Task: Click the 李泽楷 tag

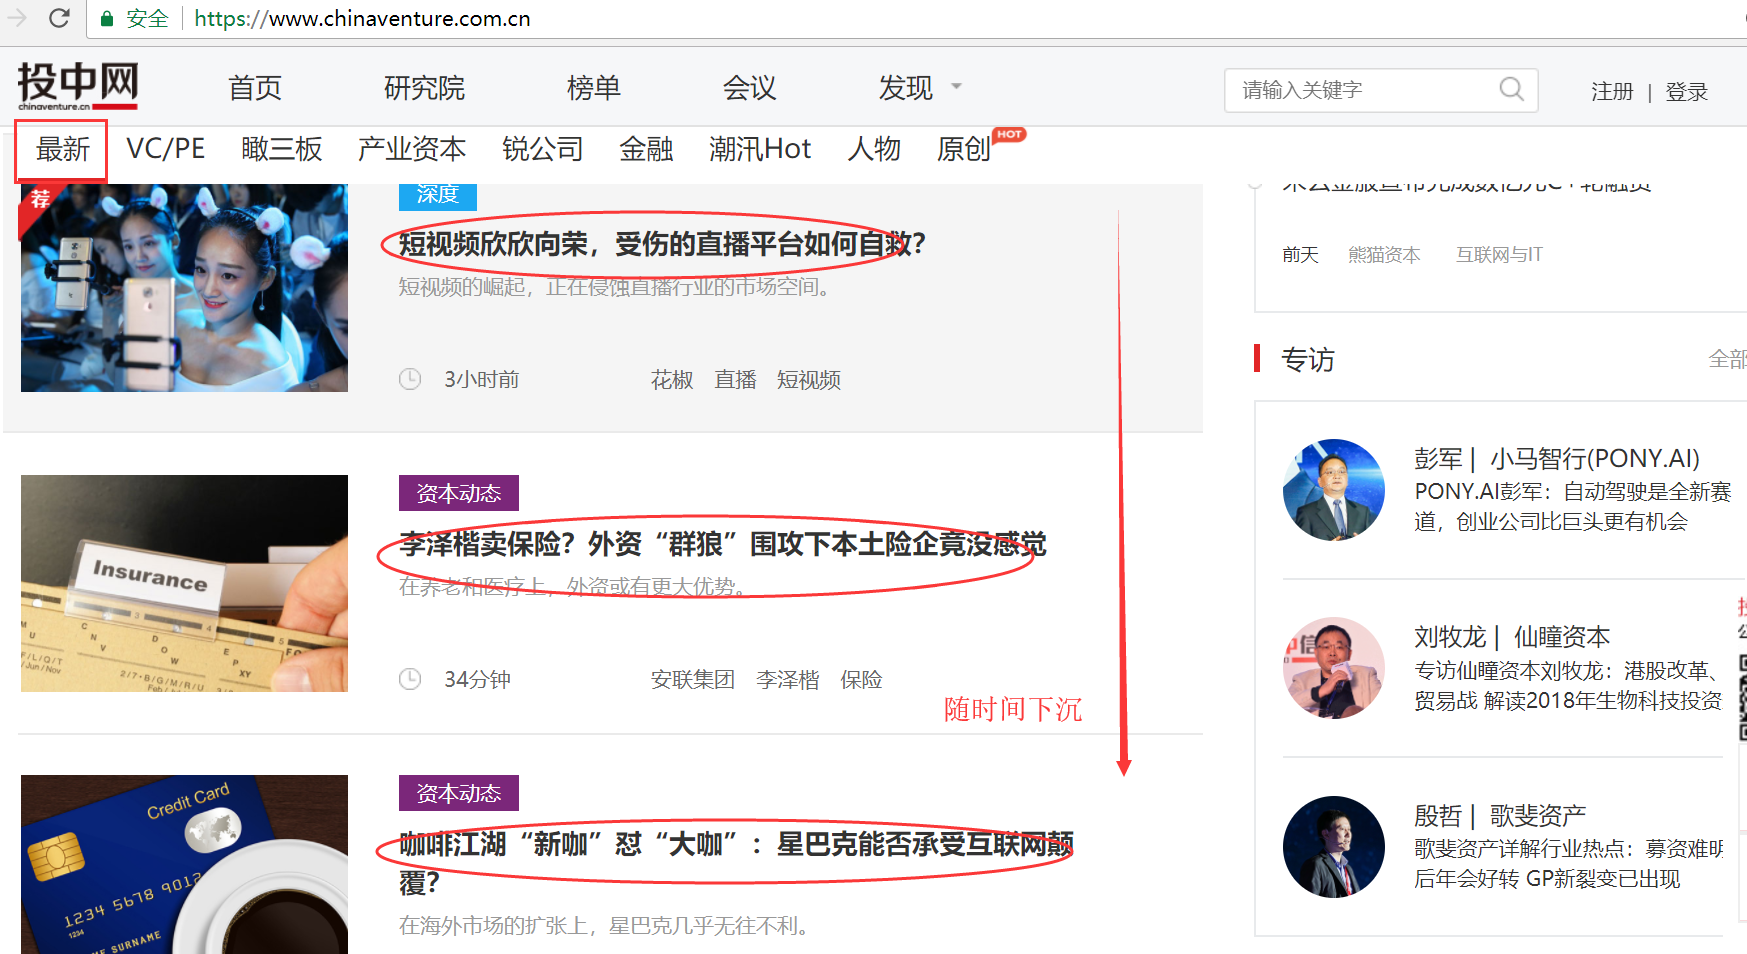Action: [788, 680]
